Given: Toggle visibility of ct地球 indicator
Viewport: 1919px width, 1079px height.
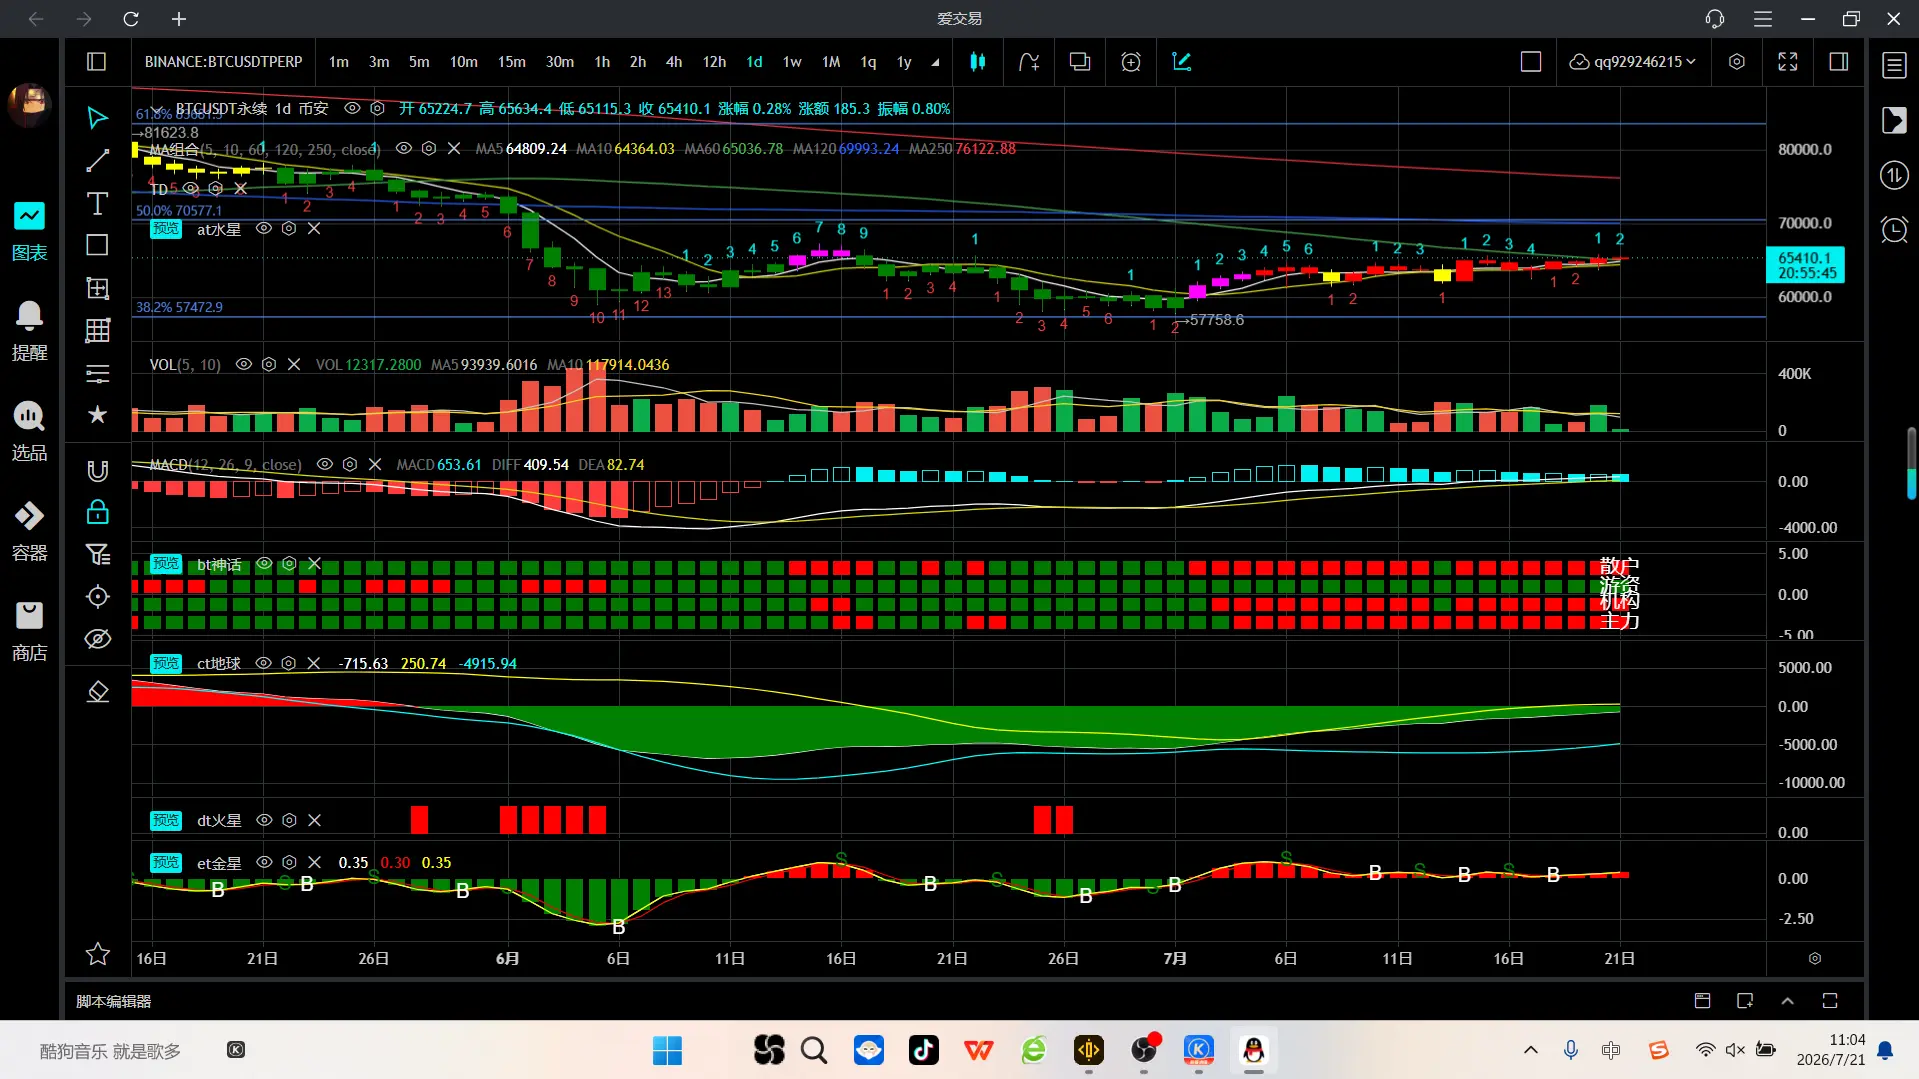Looking at the screenshot, I should [263, 663].
